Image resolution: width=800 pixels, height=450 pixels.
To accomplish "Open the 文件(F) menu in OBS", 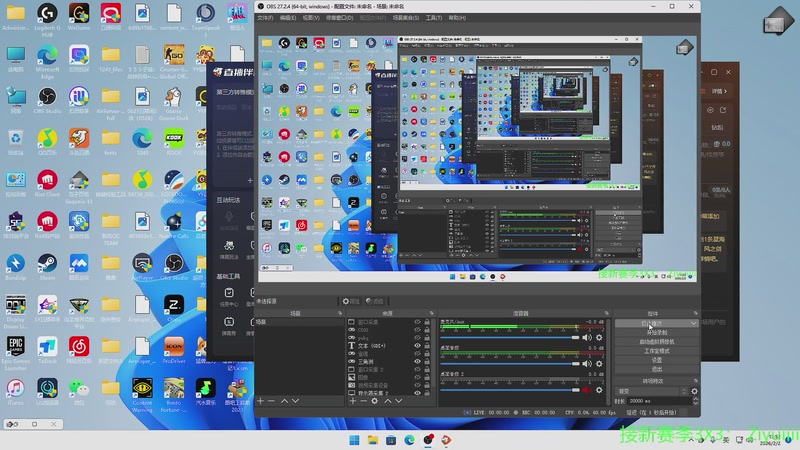I will [265, 18].
